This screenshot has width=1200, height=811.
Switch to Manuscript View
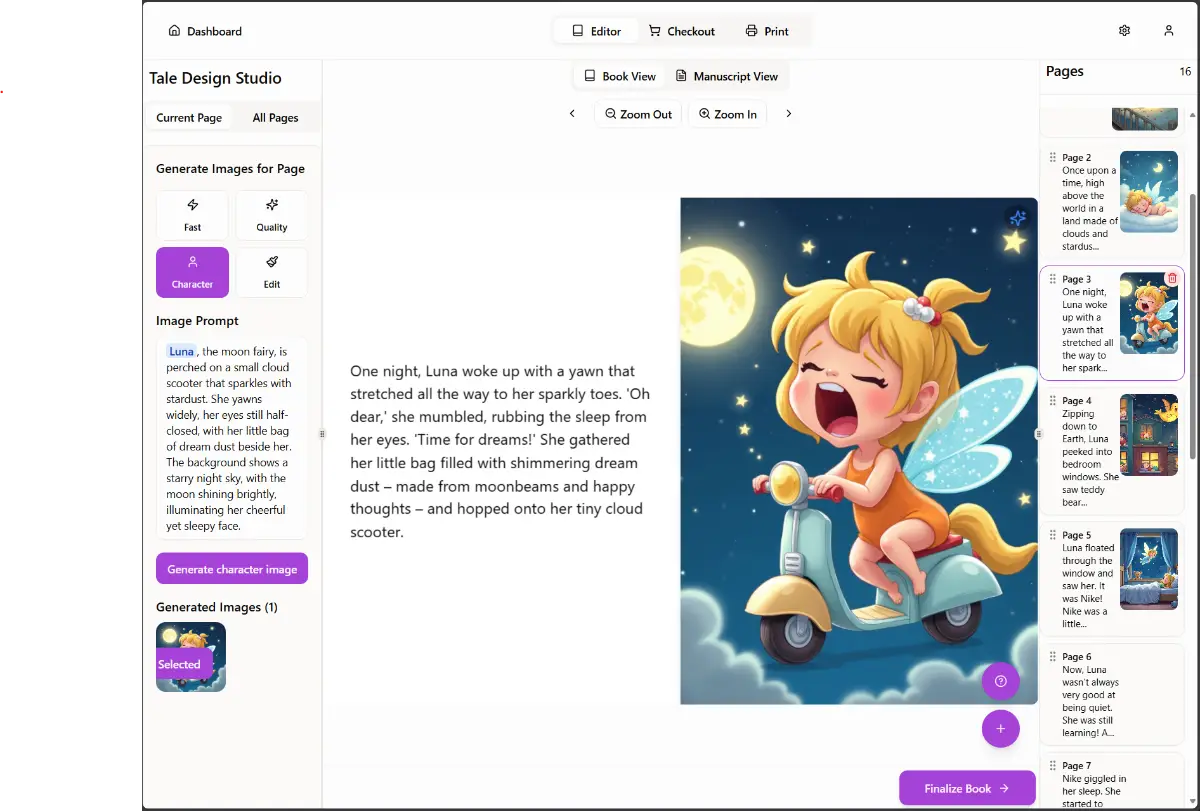[727, 76]
